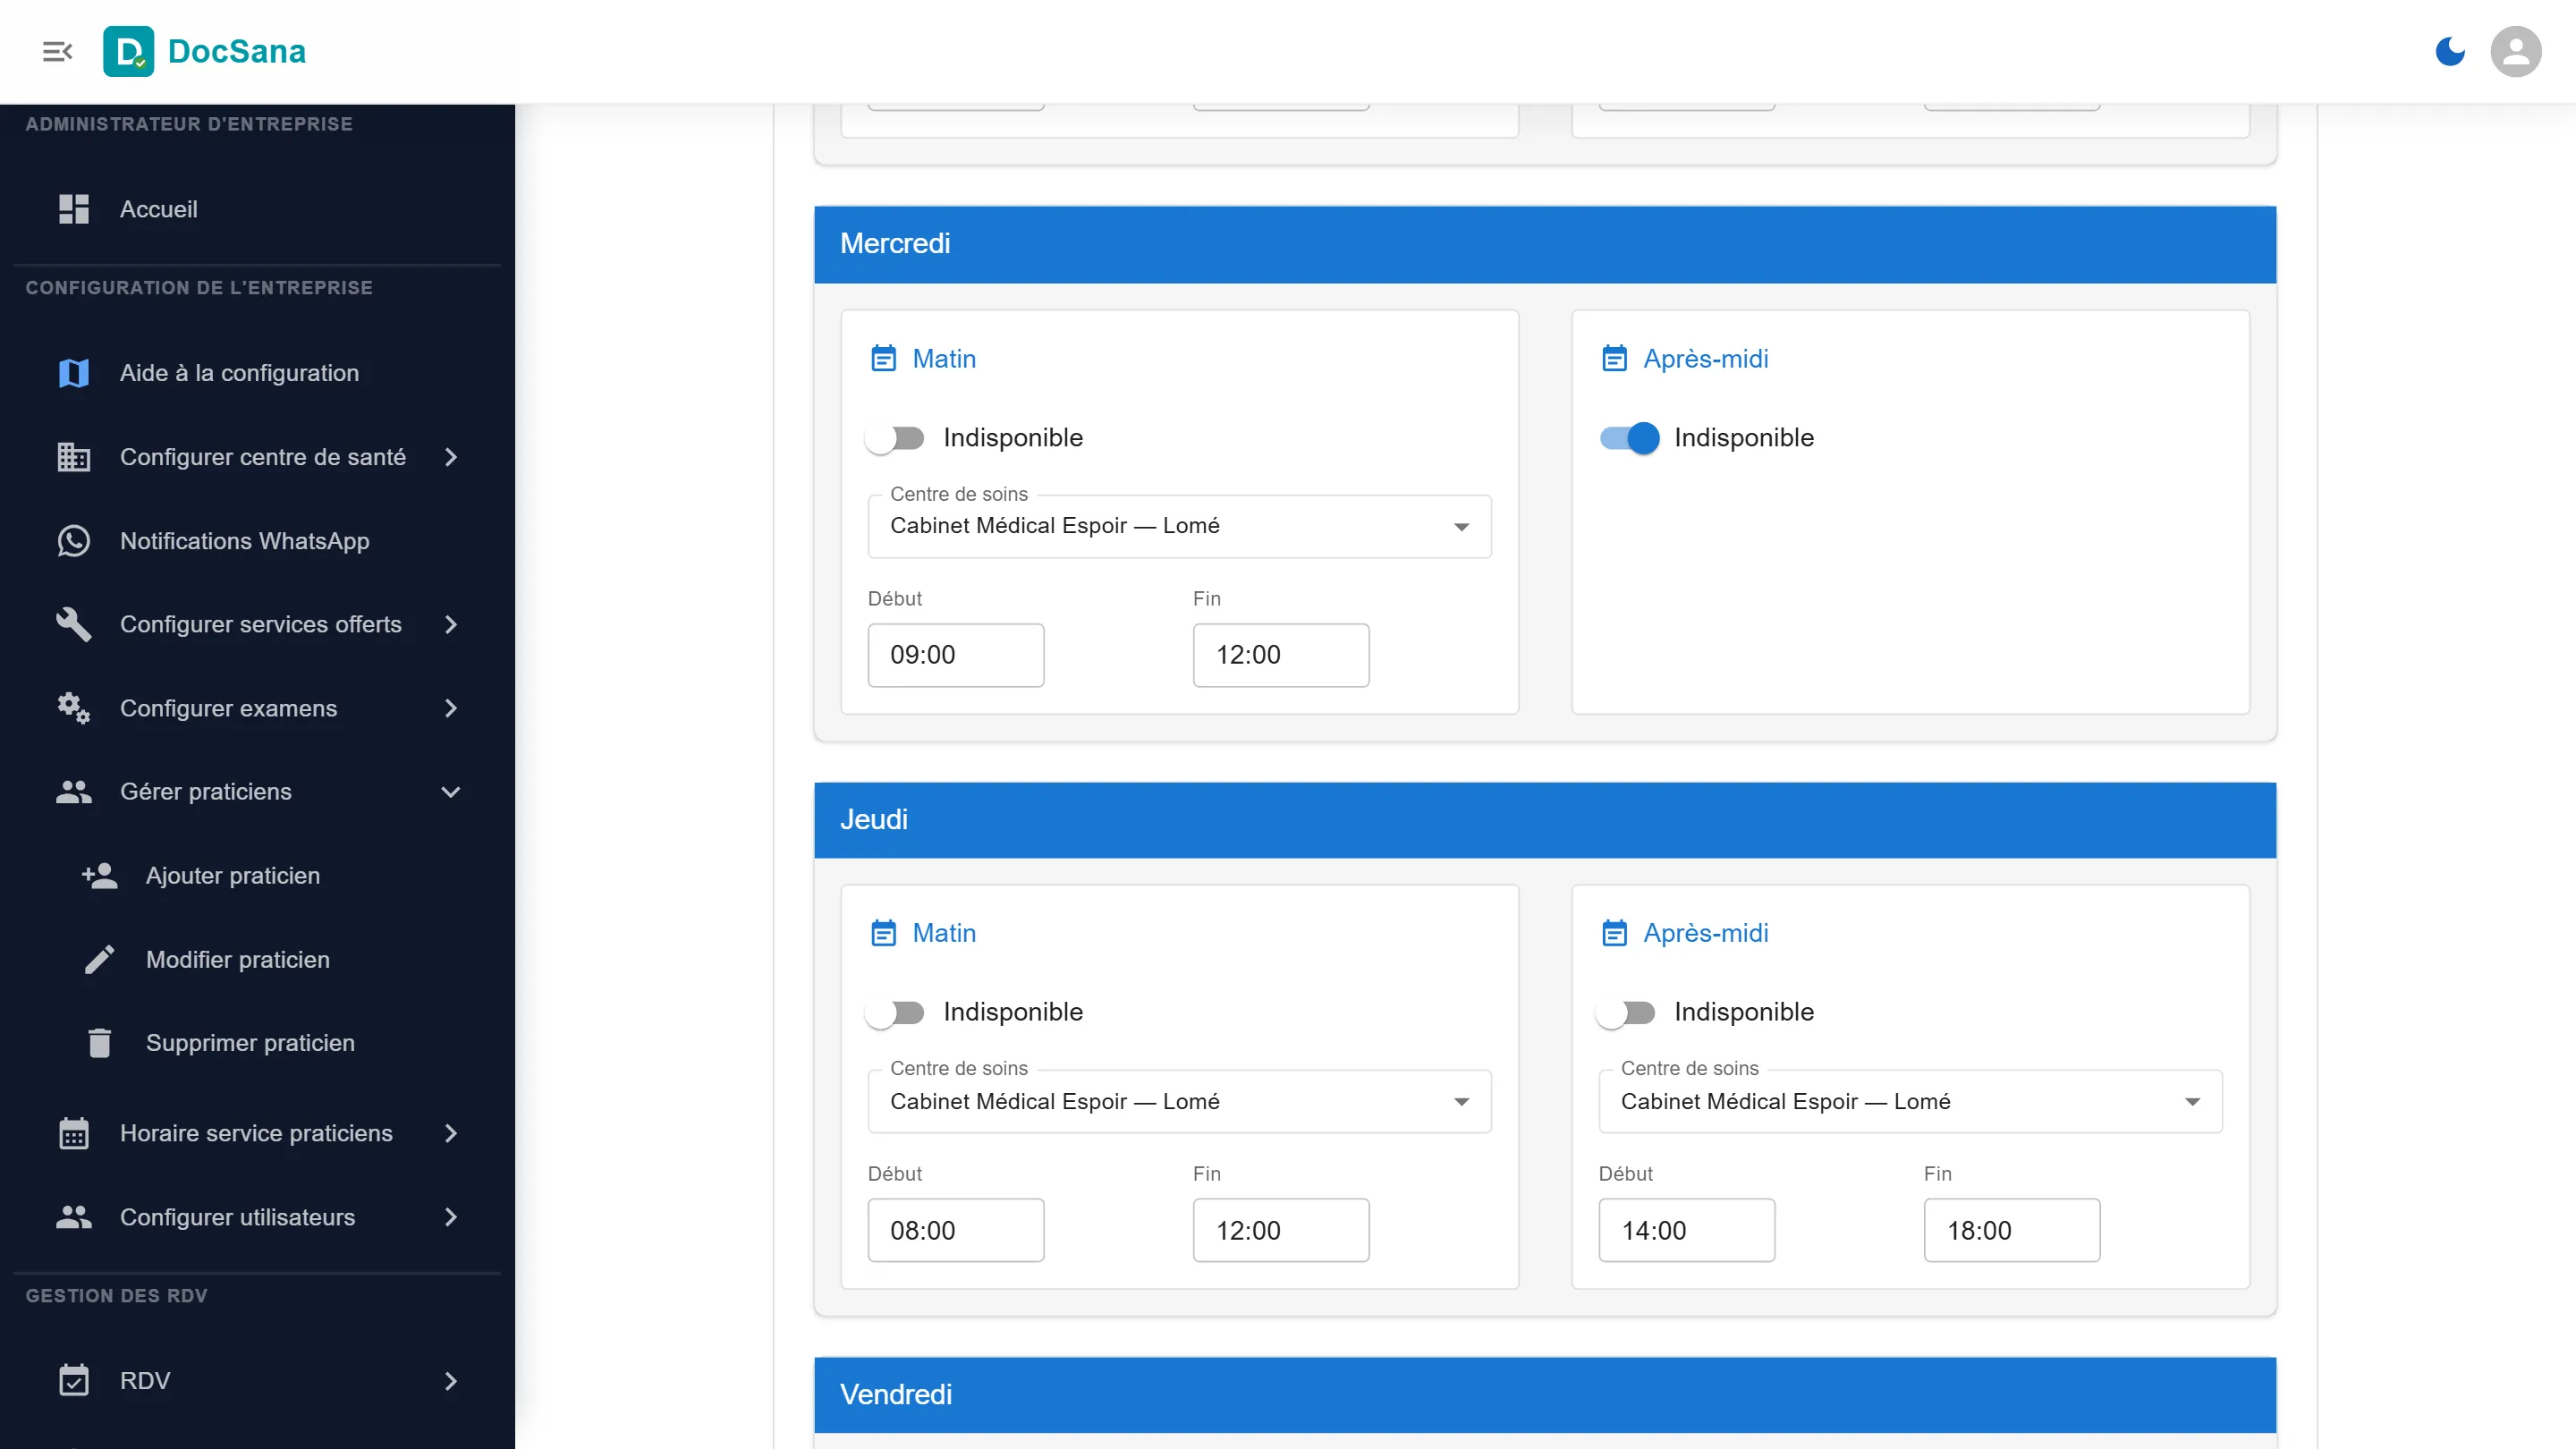2576x1449 pixels.
Task: Click the Aide à la configuration map icon
Action: 74,373
